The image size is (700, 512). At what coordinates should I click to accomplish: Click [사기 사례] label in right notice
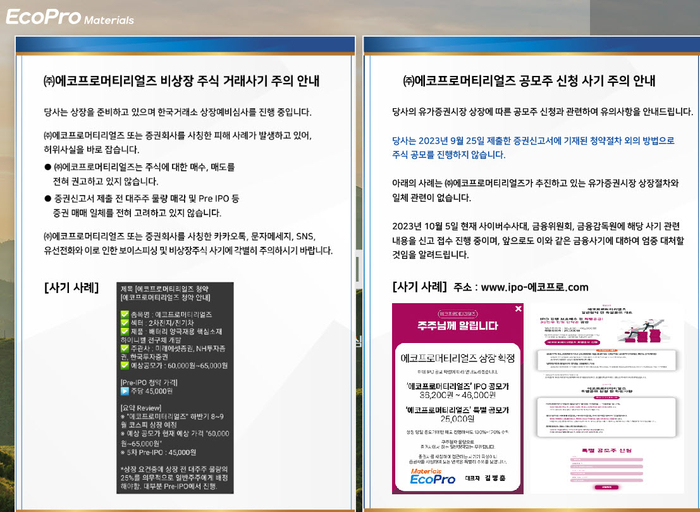[x=419, y=286]
